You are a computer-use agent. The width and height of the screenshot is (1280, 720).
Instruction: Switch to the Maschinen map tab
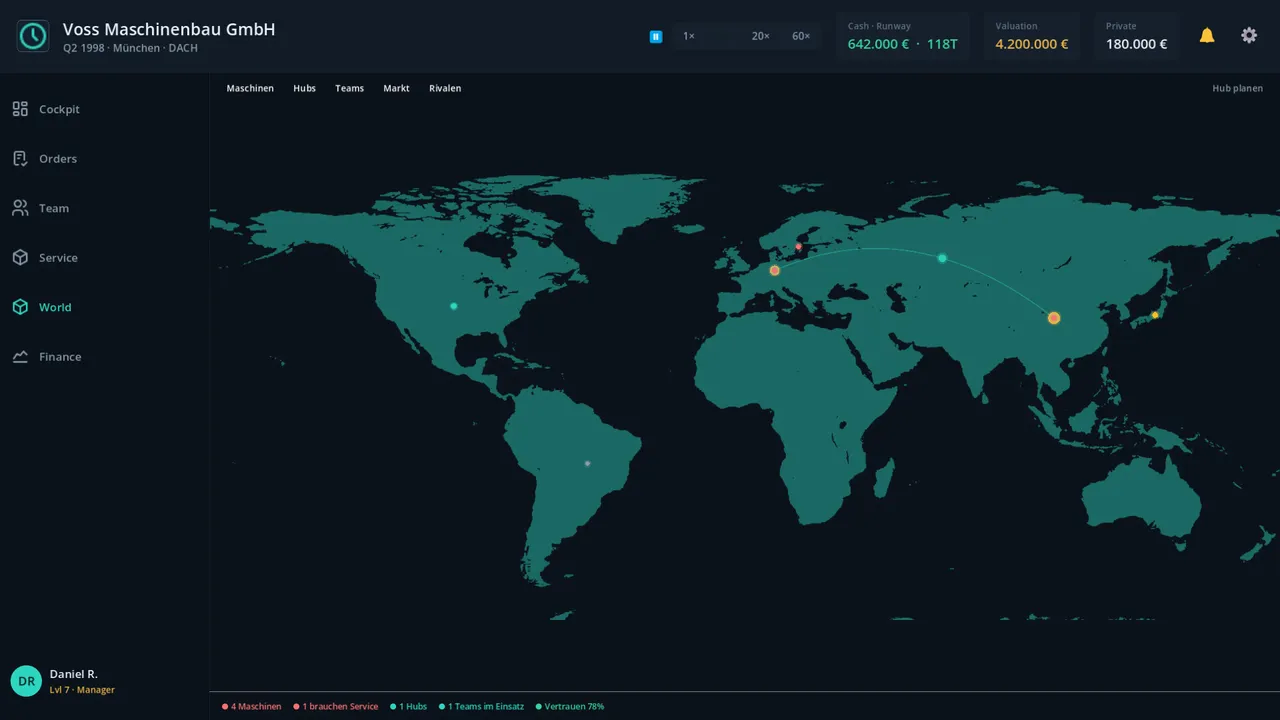(250, 88)
